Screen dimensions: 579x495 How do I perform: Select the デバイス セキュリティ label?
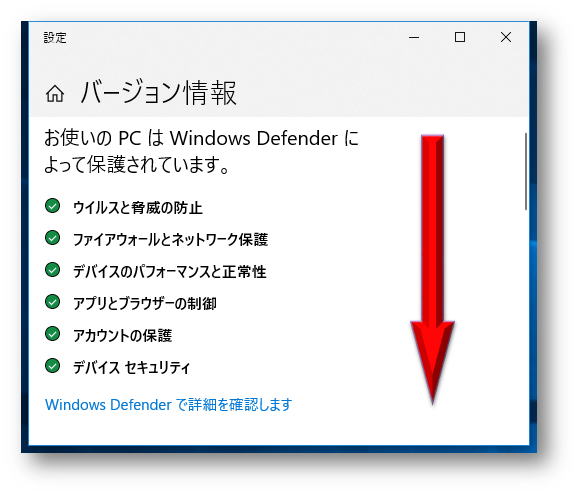(x=131, y=368)
